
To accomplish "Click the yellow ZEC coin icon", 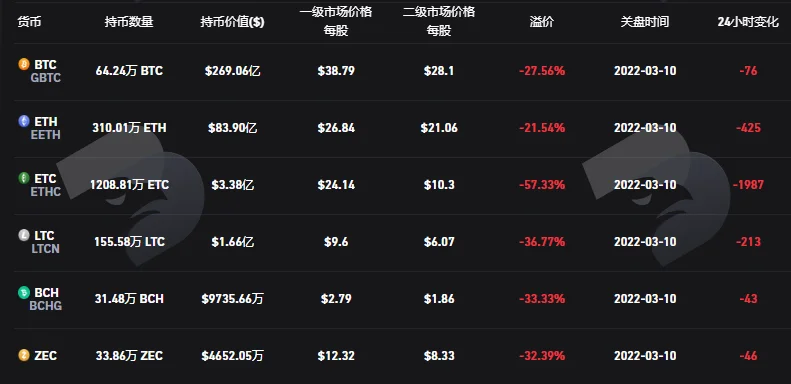I will click(x=24, y=356).
